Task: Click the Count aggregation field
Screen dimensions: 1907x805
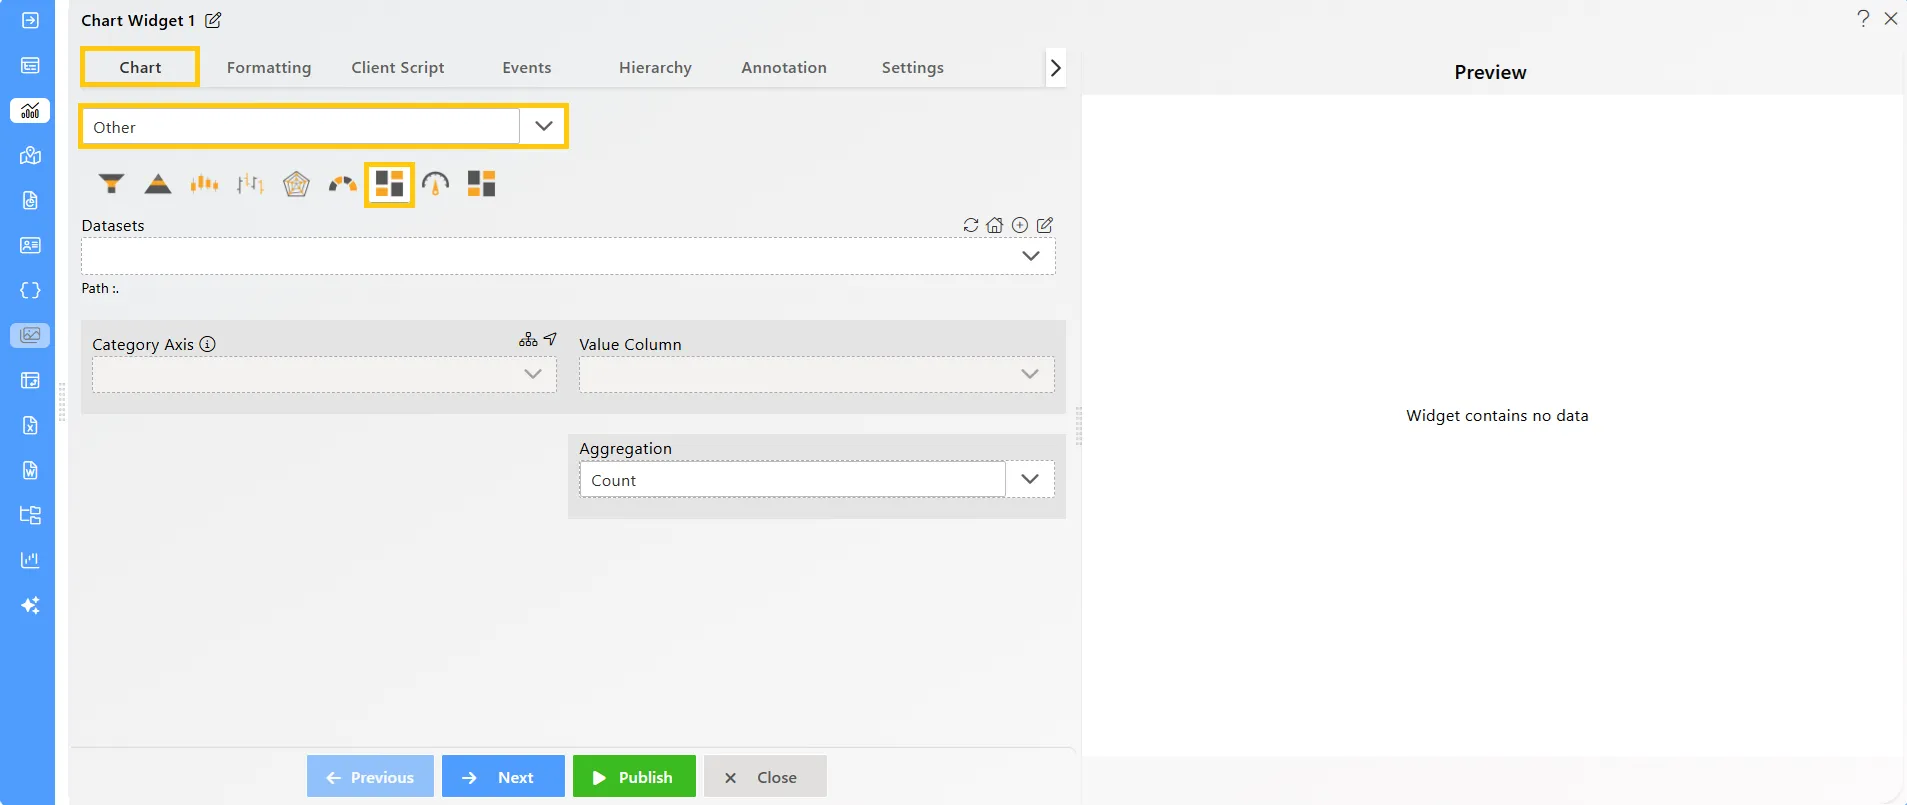Action: pyautogui.click(x=792, y=479)
